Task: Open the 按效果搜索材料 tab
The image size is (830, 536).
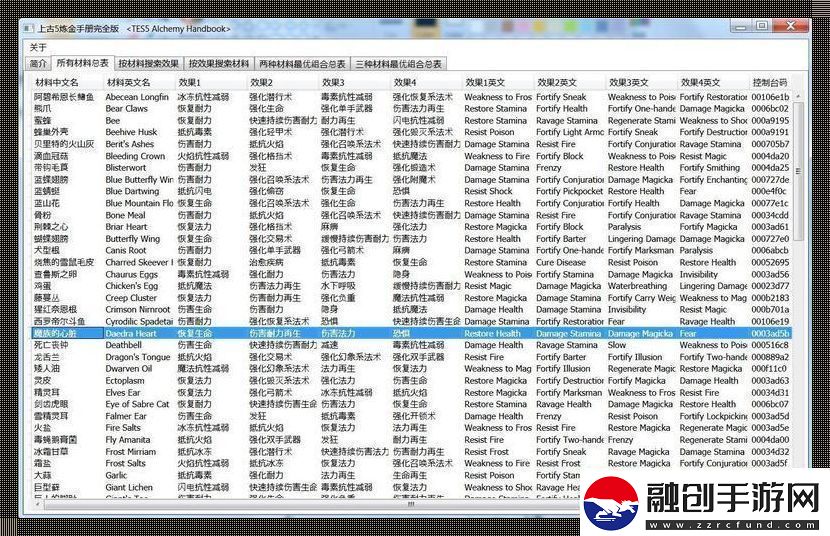Action: click(219, 64)
